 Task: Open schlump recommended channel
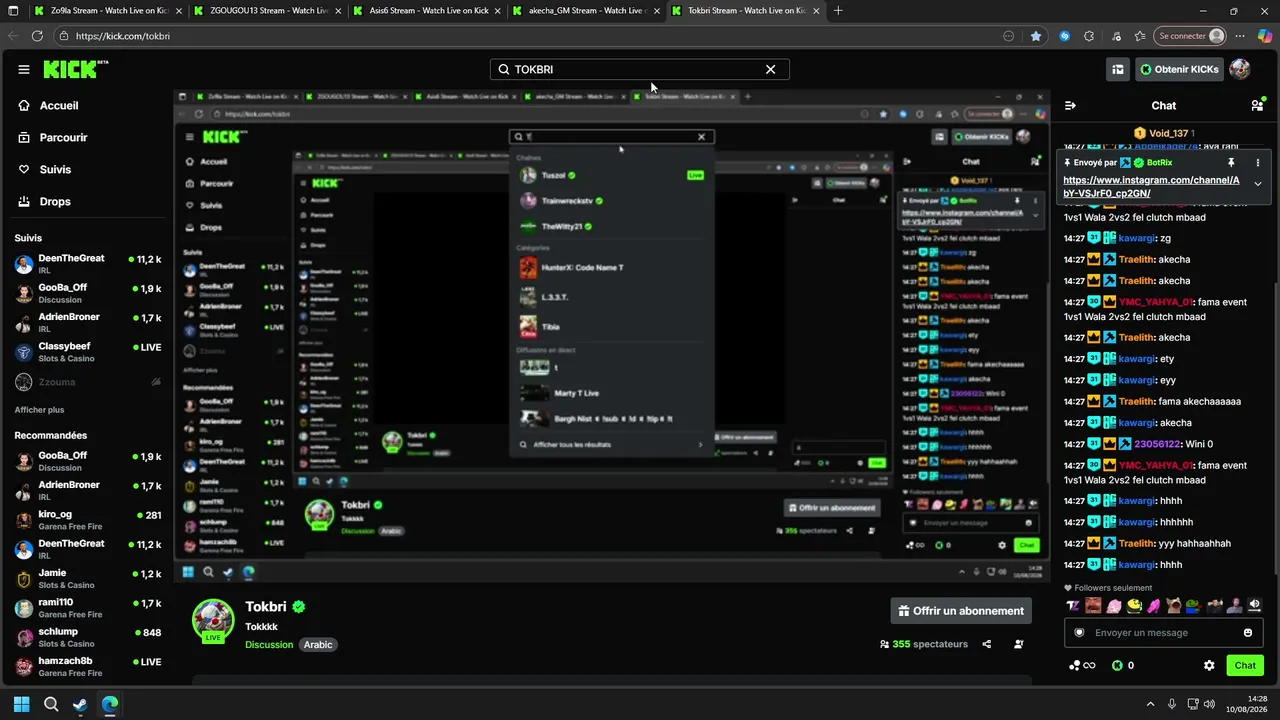pos(88,638)
